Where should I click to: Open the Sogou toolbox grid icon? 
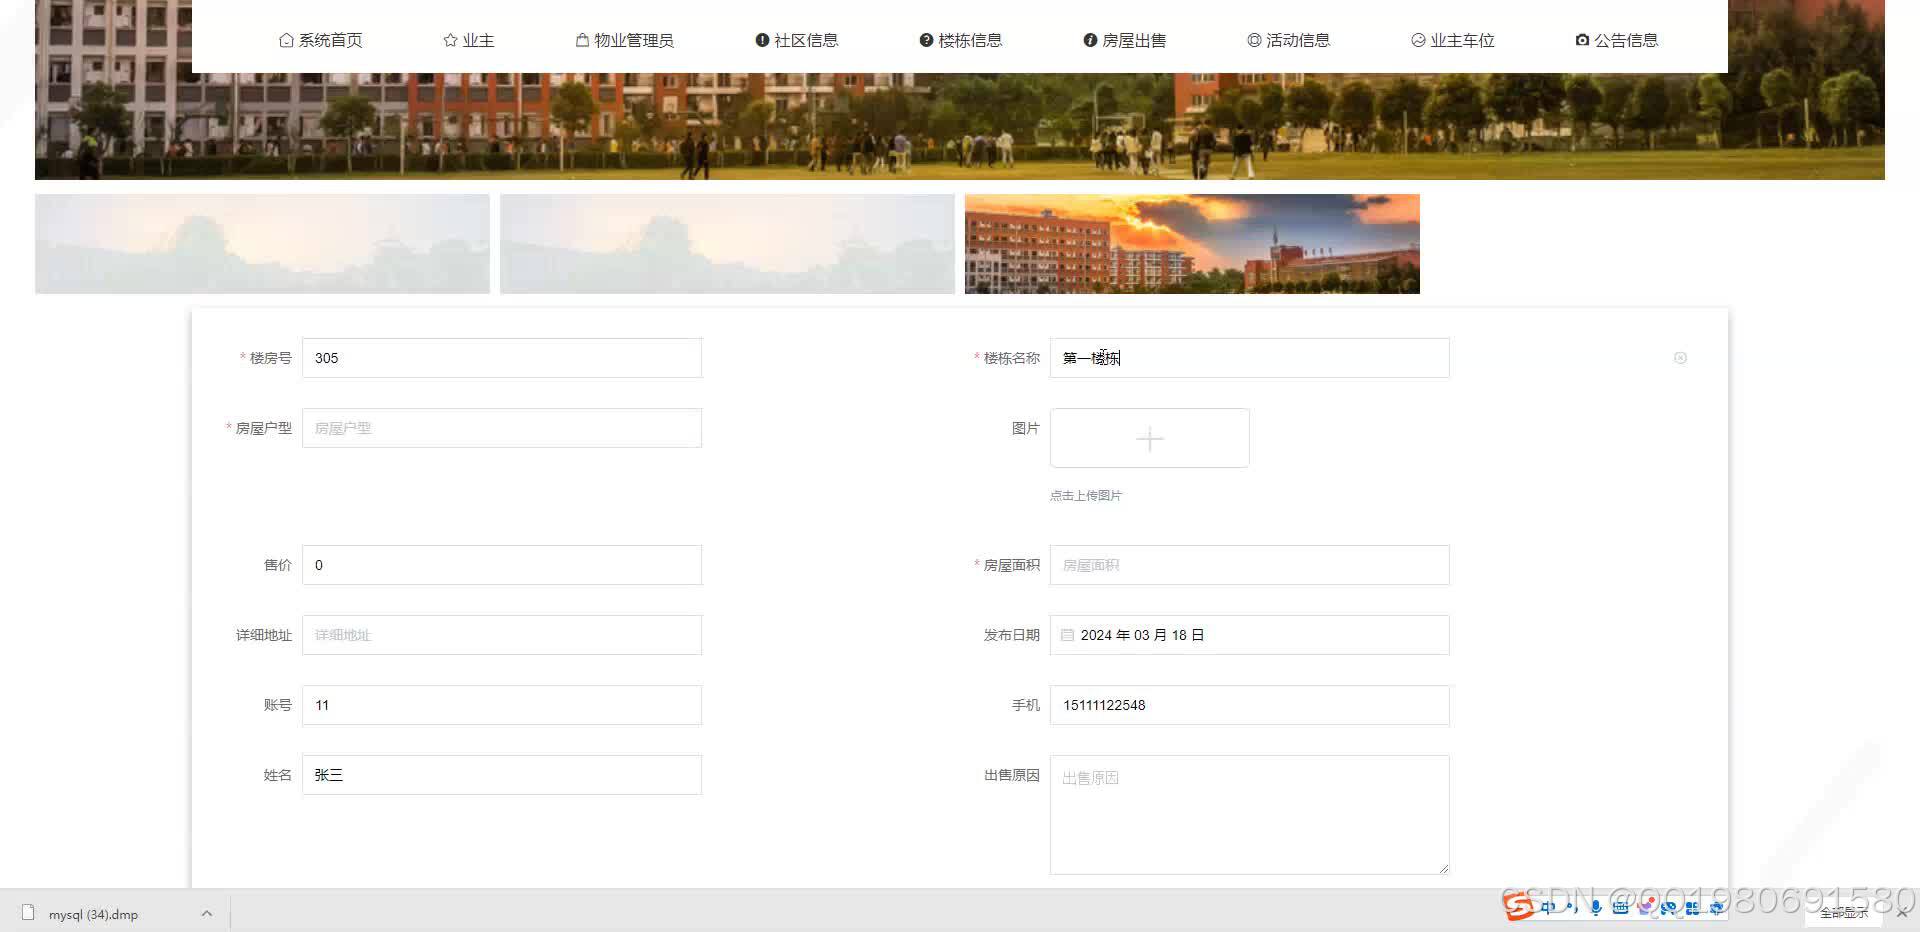click(x=1692, y=908)
